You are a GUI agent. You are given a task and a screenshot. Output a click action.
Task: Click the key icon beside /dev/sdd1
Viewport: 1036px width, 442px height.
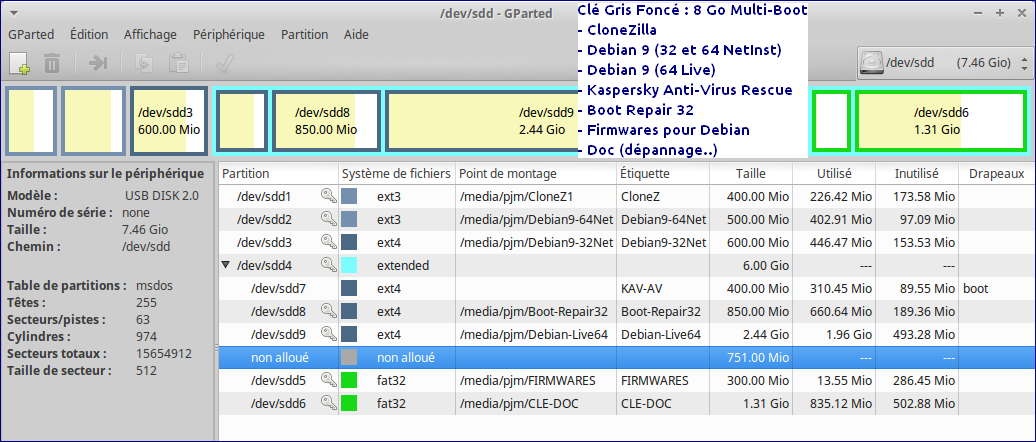[x=328, y=196]
